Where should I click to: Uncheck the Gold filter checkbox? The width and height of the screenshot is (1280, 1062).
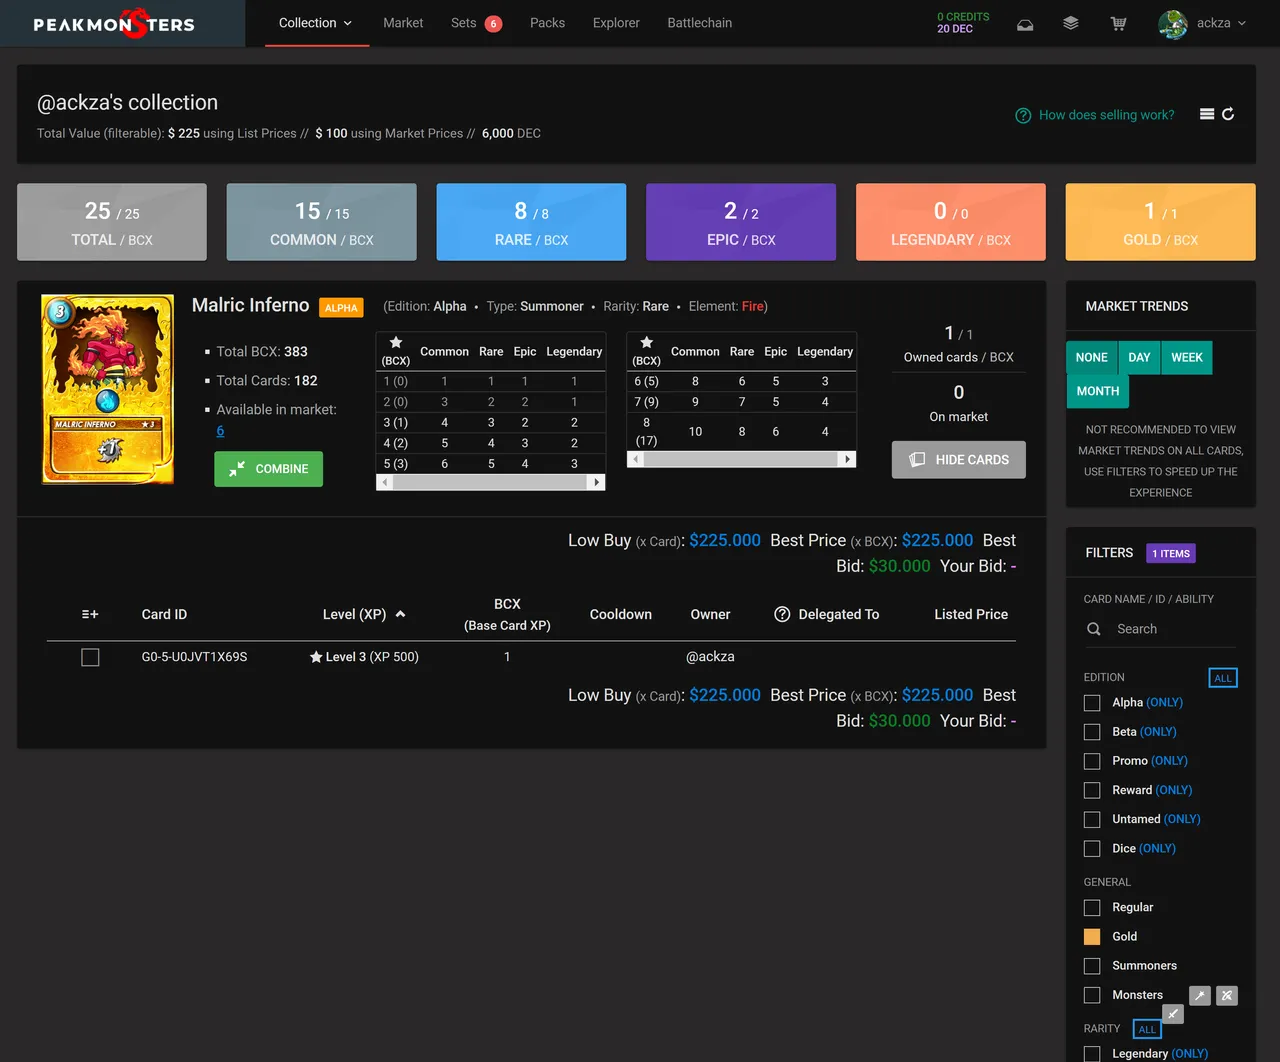[x=1092, y=937]
